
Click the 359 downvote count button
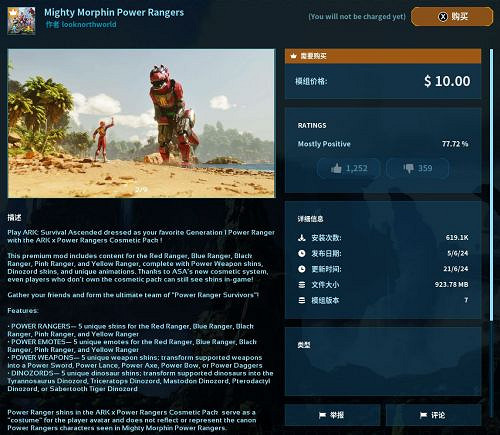[x=417, y=168]
